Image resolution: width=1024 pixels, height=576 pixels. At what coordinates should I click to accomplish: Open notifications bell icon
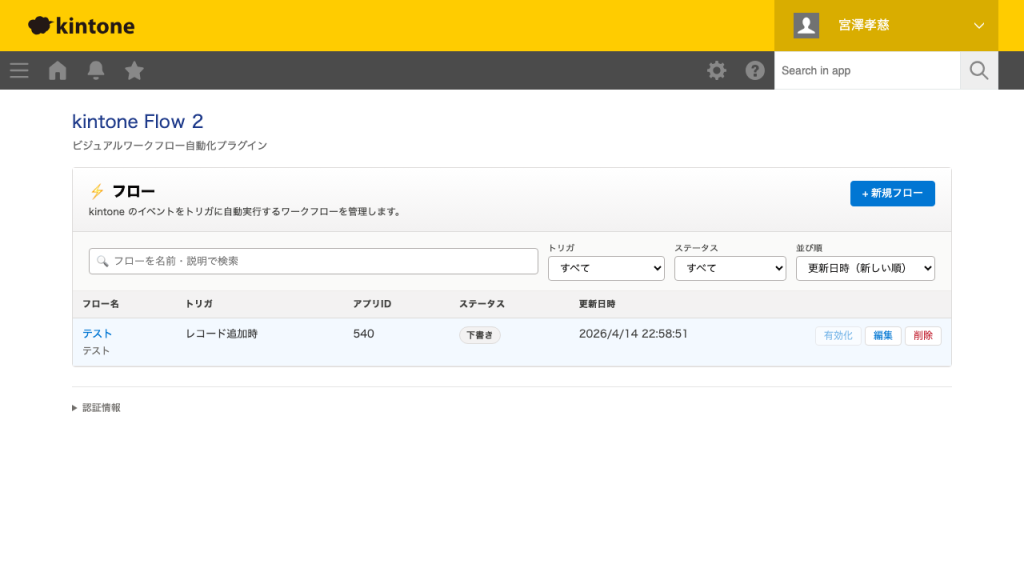tap(96, 70)
